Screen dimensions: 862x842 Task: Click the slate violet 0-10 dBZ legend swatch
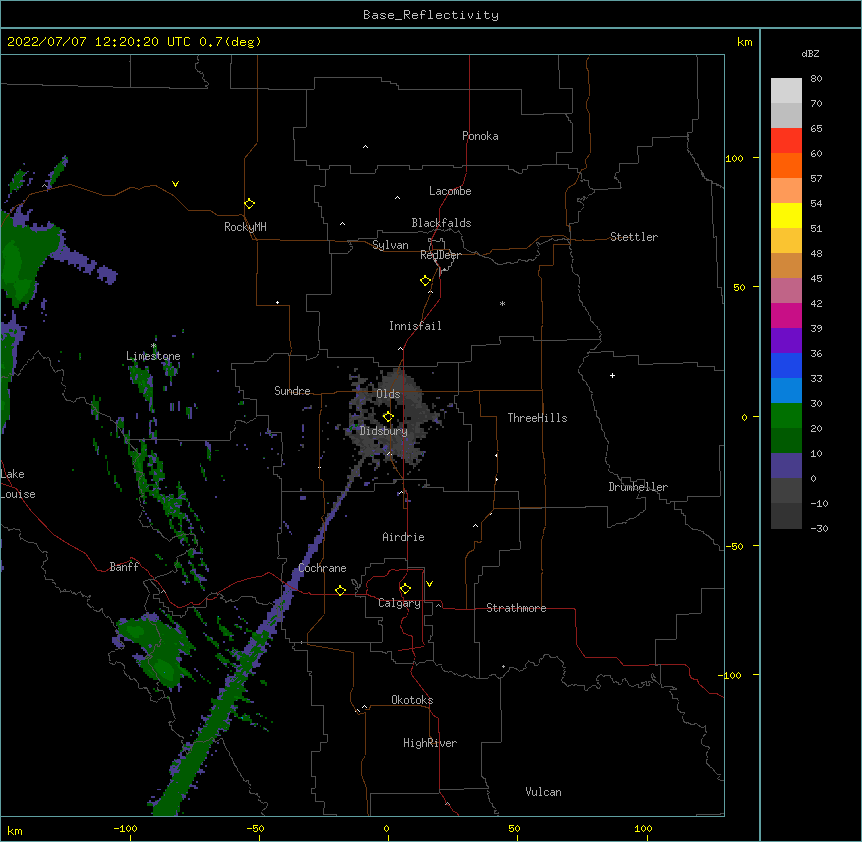point(786,466)
